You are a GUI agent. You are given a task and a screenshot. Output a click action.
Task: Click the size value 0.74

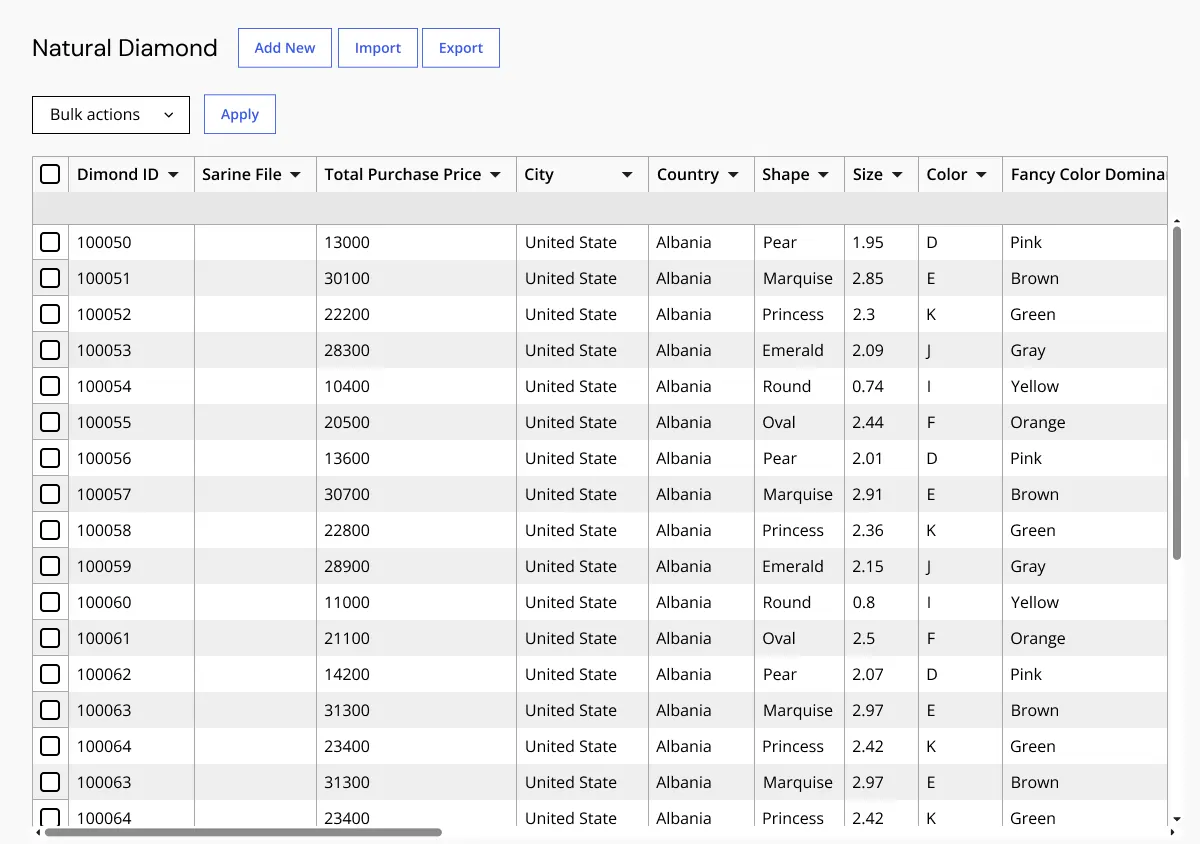868,386
